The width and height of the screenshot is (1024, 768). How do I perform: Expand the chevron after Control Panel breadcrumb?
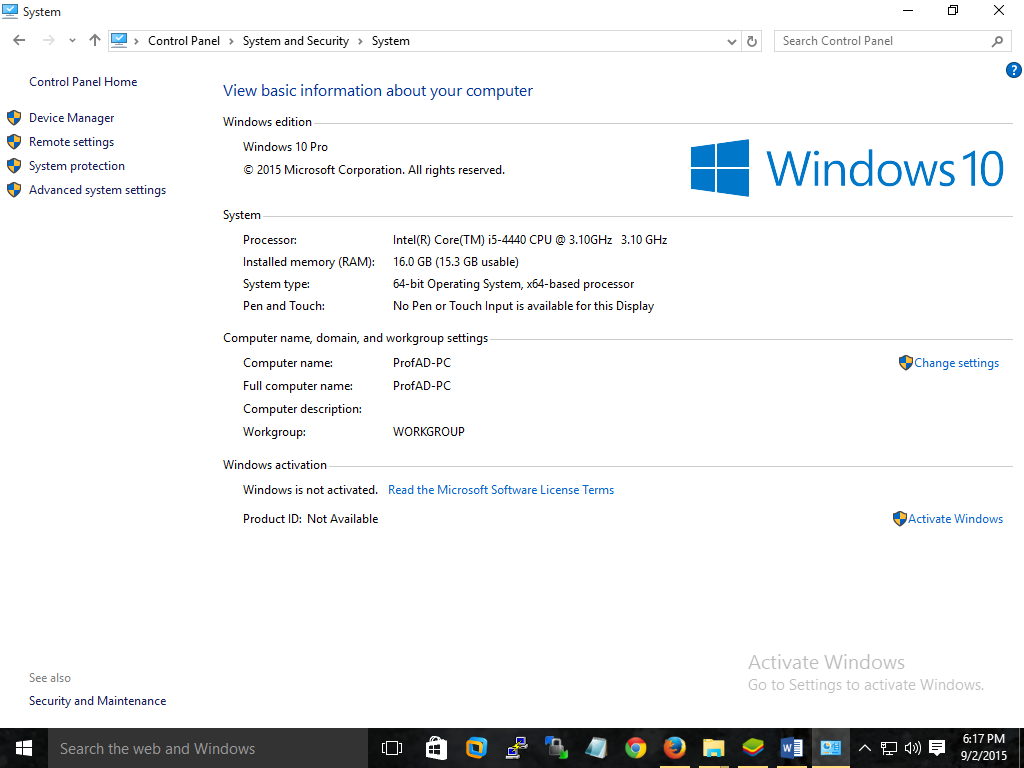(x=231, y=41)
